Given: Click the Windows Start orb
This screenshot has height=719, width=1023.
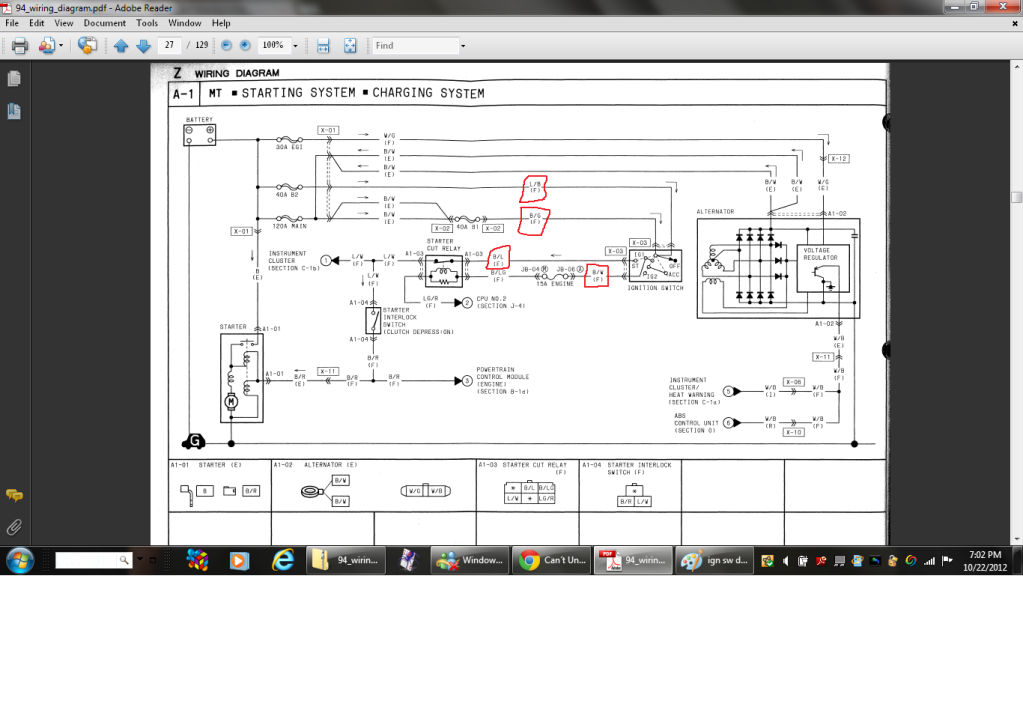Looking at the screenshot, I should tap(20, 560).
